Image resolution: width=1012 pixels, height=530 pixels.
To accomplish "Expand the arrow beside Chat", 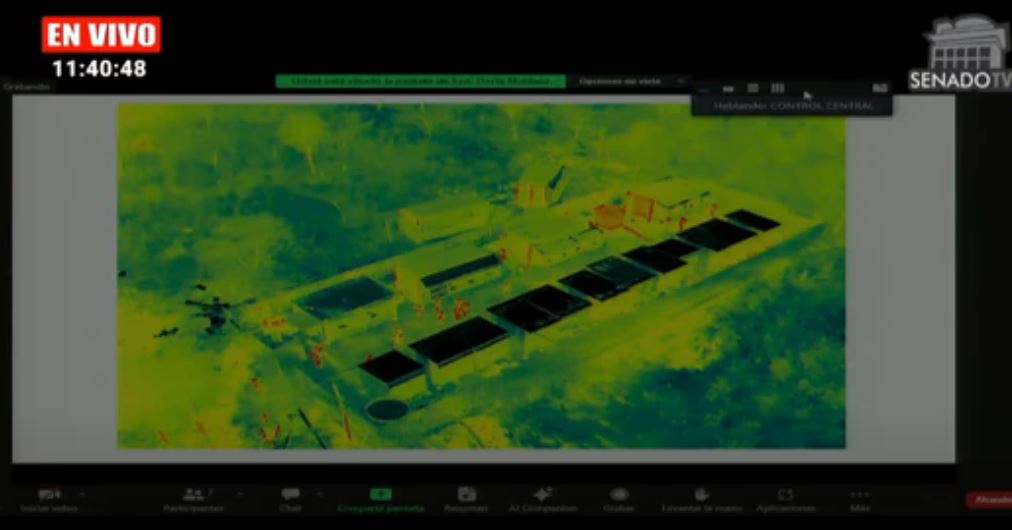I will pos(319,495).
